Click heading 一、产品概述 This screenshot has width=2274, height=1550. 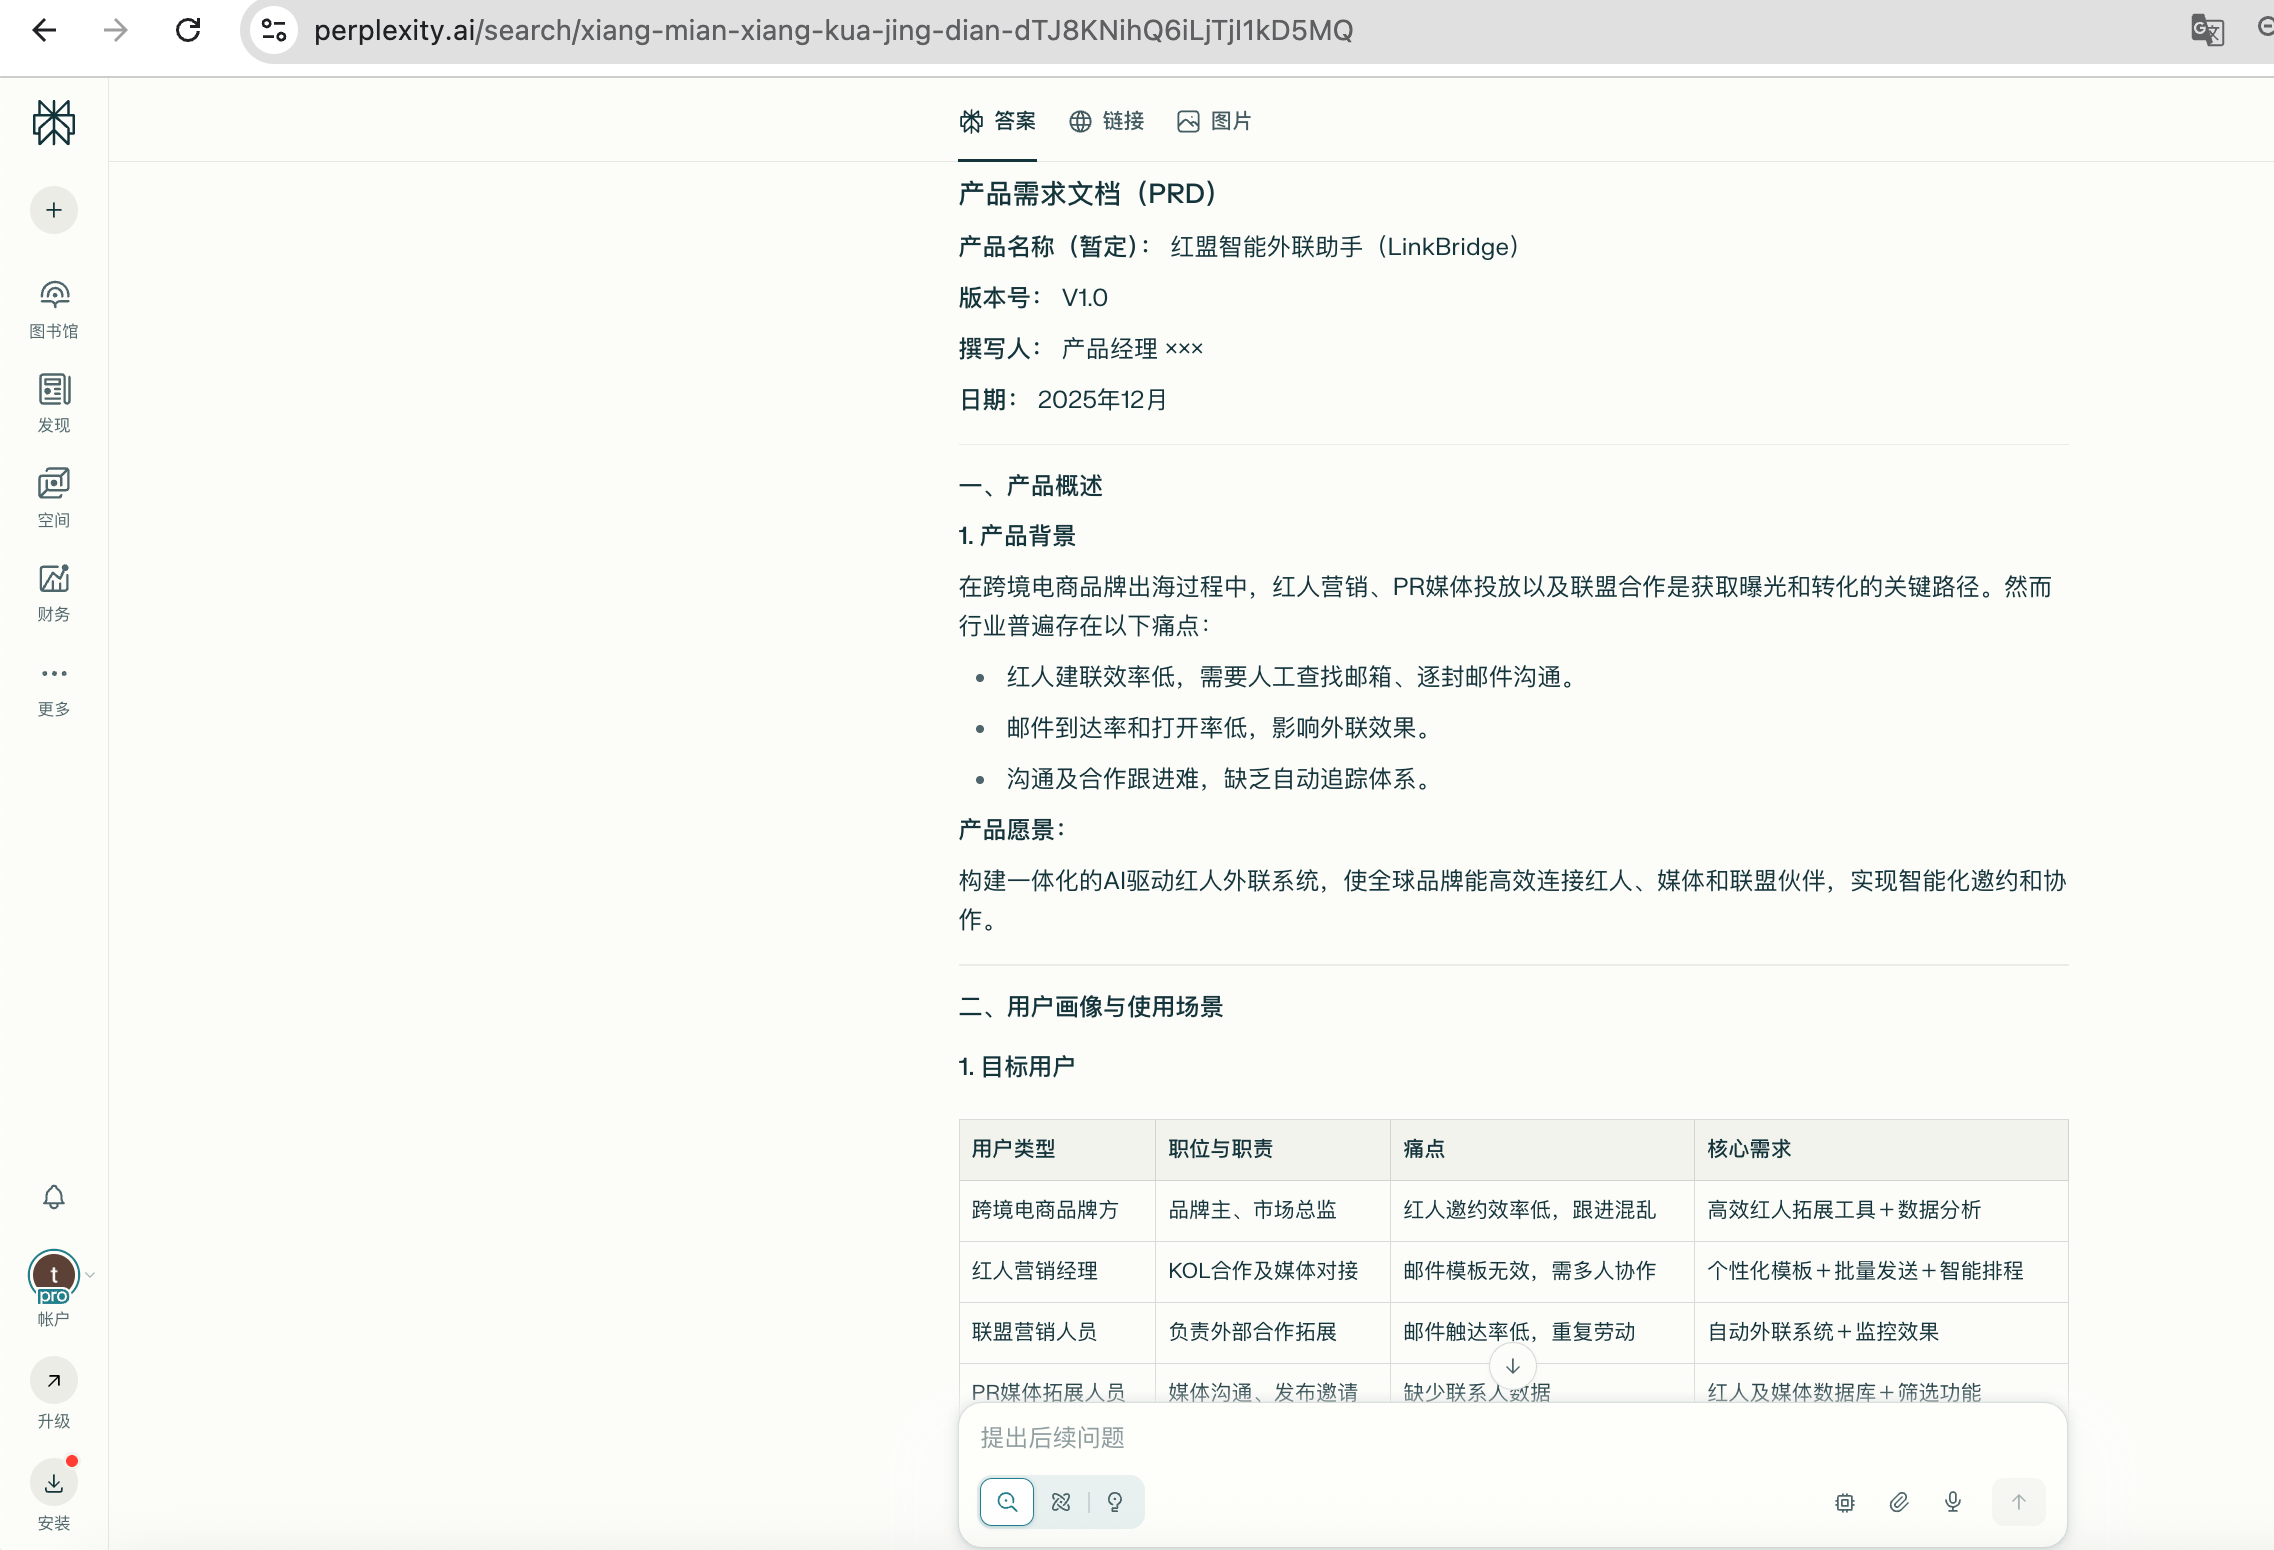pos(1031,486)
